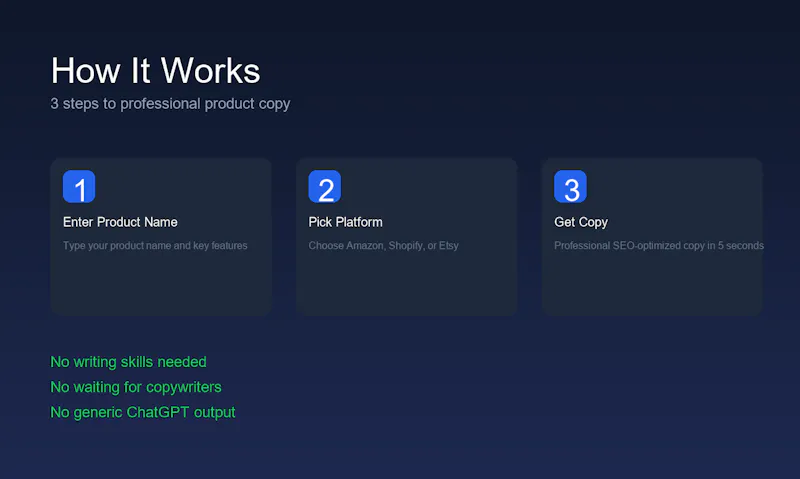The width and height of the screenshot is (800, 479).
Task: Click 'Type your product name and key features'
Action: [x=155, y=246]
